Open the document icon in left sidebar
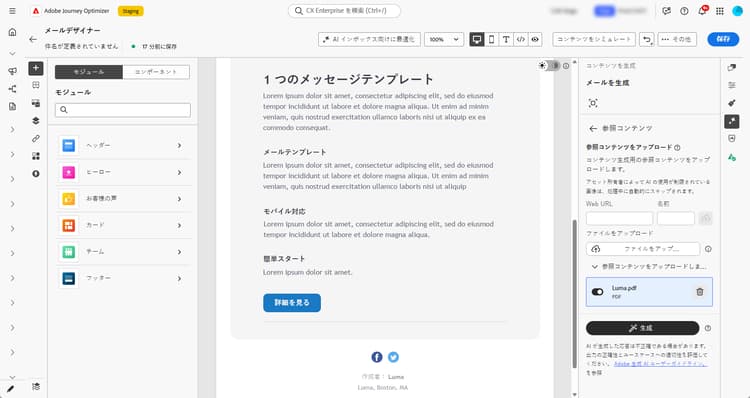Viewport: 750px width, 398px height. [x=12, y=106]
